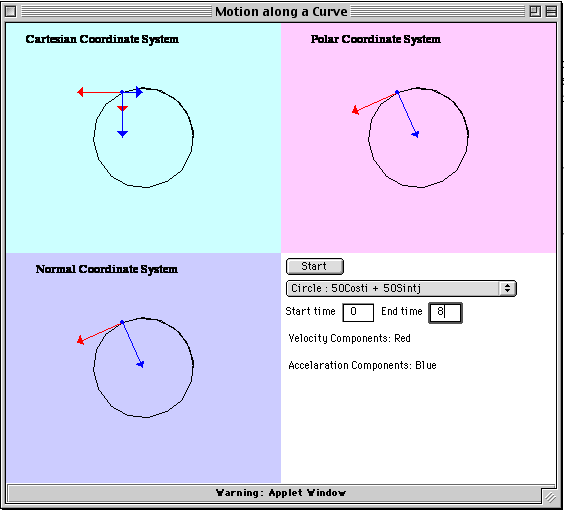This screenshot has height=512, width=564.
Task: Click the 'Warning: Applet Window' status text
Action: point(281,493)
